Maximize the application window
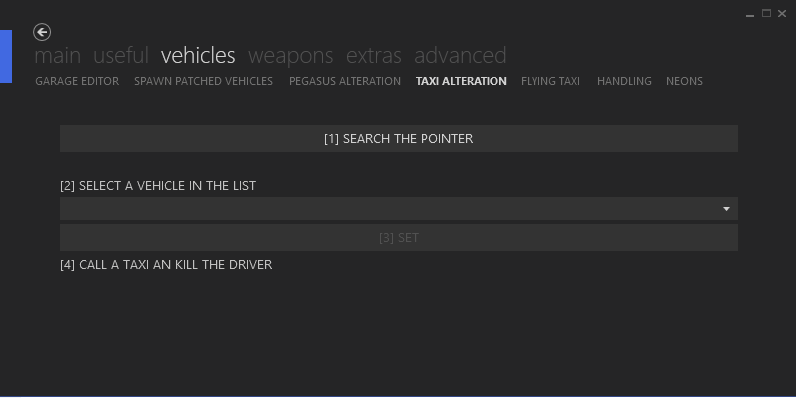This screenshot has width=796, height=398. 766,14
